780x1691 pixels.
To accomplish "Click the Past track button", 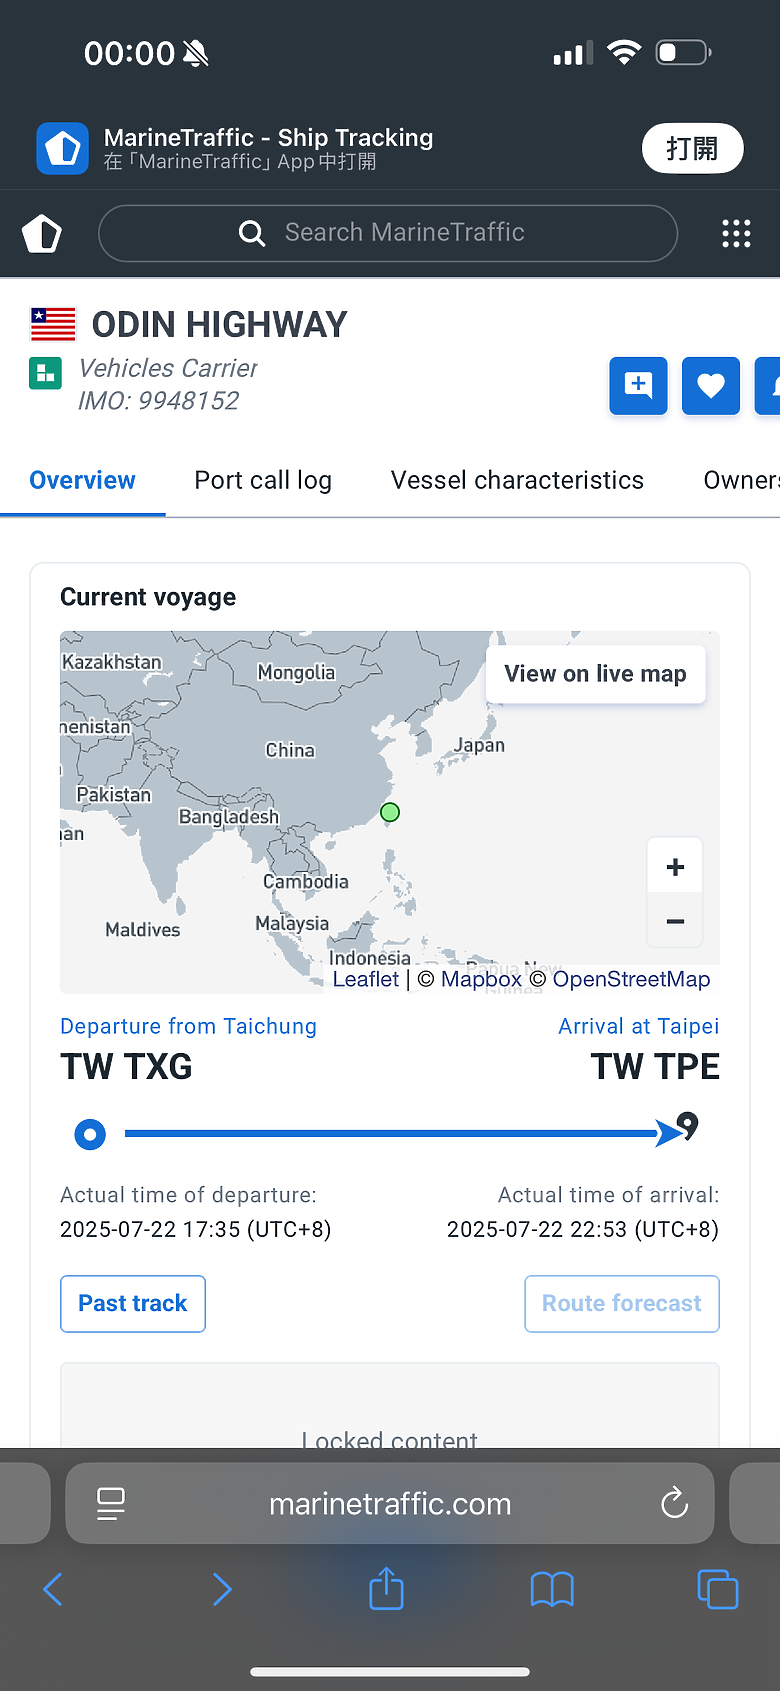I will click(x=133, y=1304).
